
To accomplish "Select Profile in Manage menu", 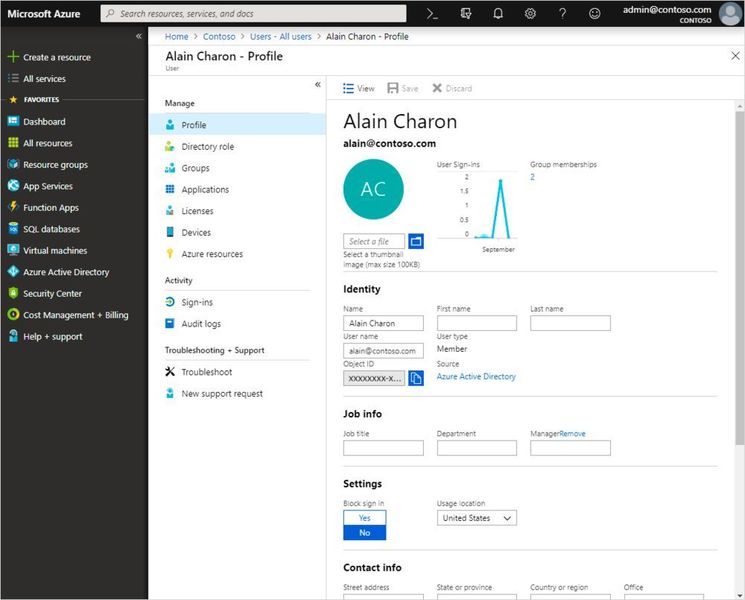I will (x=237, y=125).
